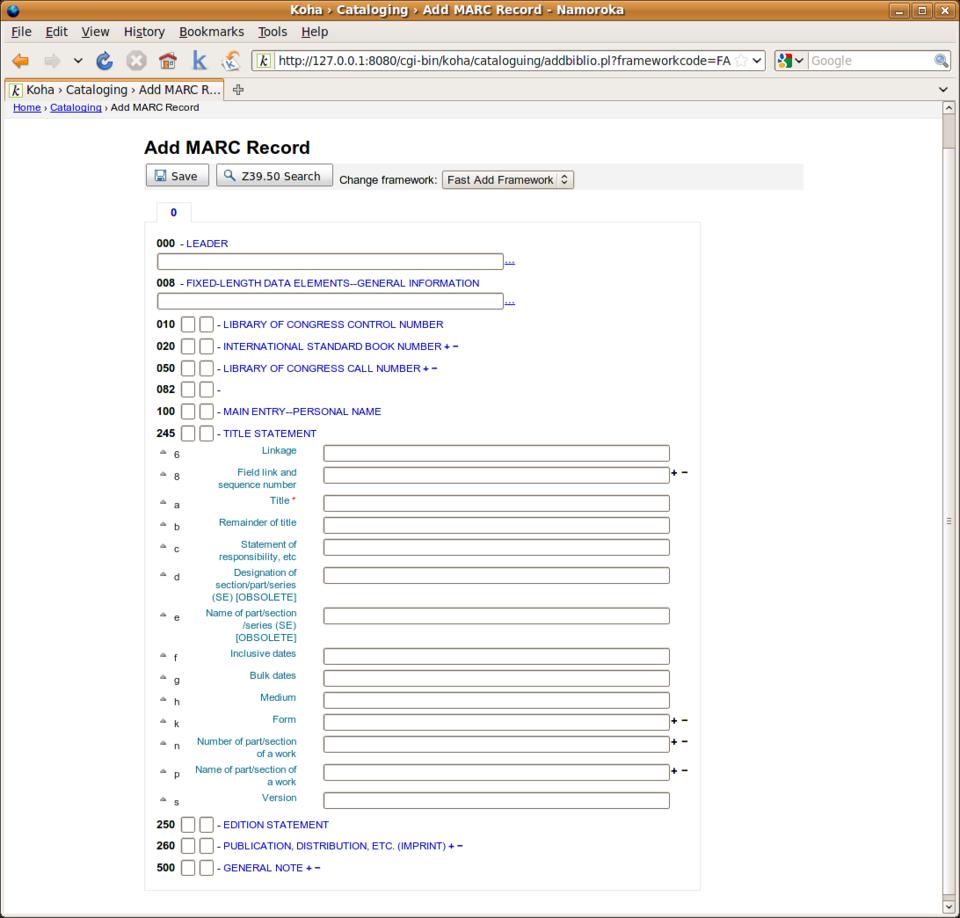Click the up-arrow icon beside subfield a Title

coord(163,502)
